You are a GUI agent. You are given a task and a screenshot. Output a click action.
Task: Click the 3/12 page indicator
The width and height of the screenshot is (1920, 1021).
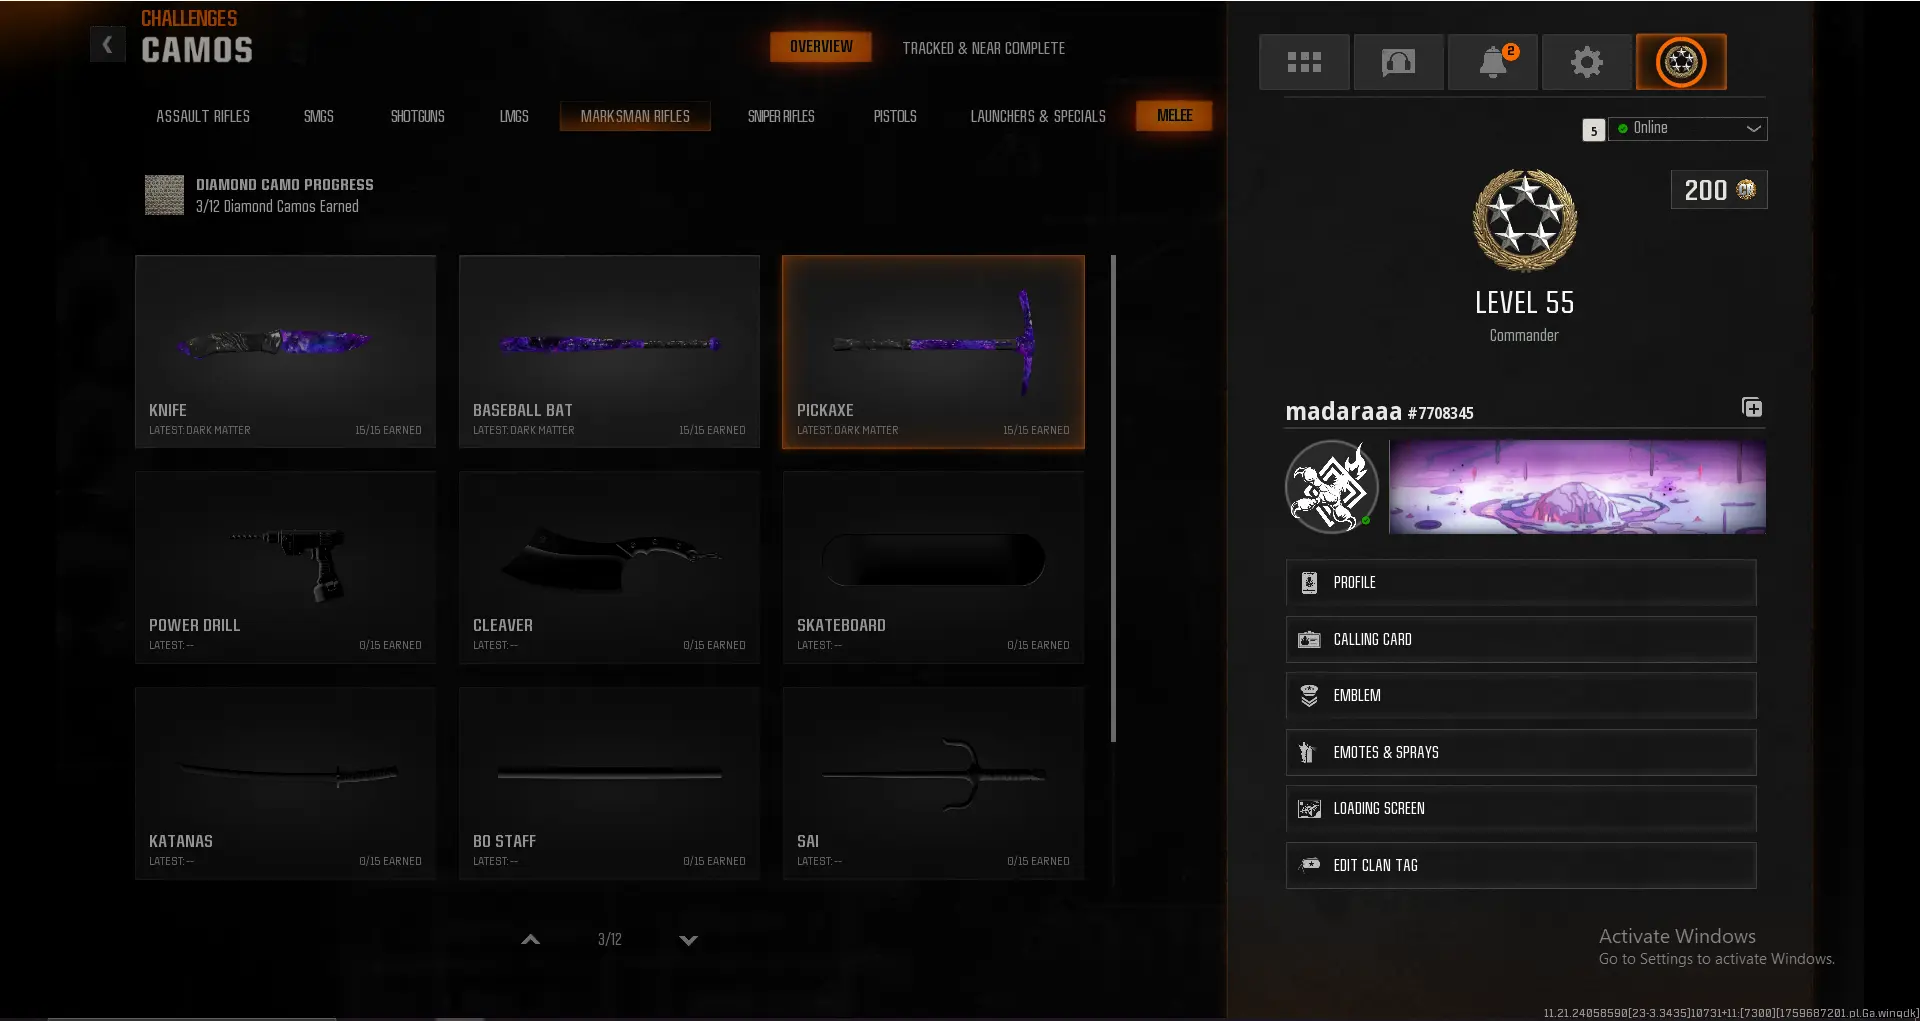coord(610,940)
